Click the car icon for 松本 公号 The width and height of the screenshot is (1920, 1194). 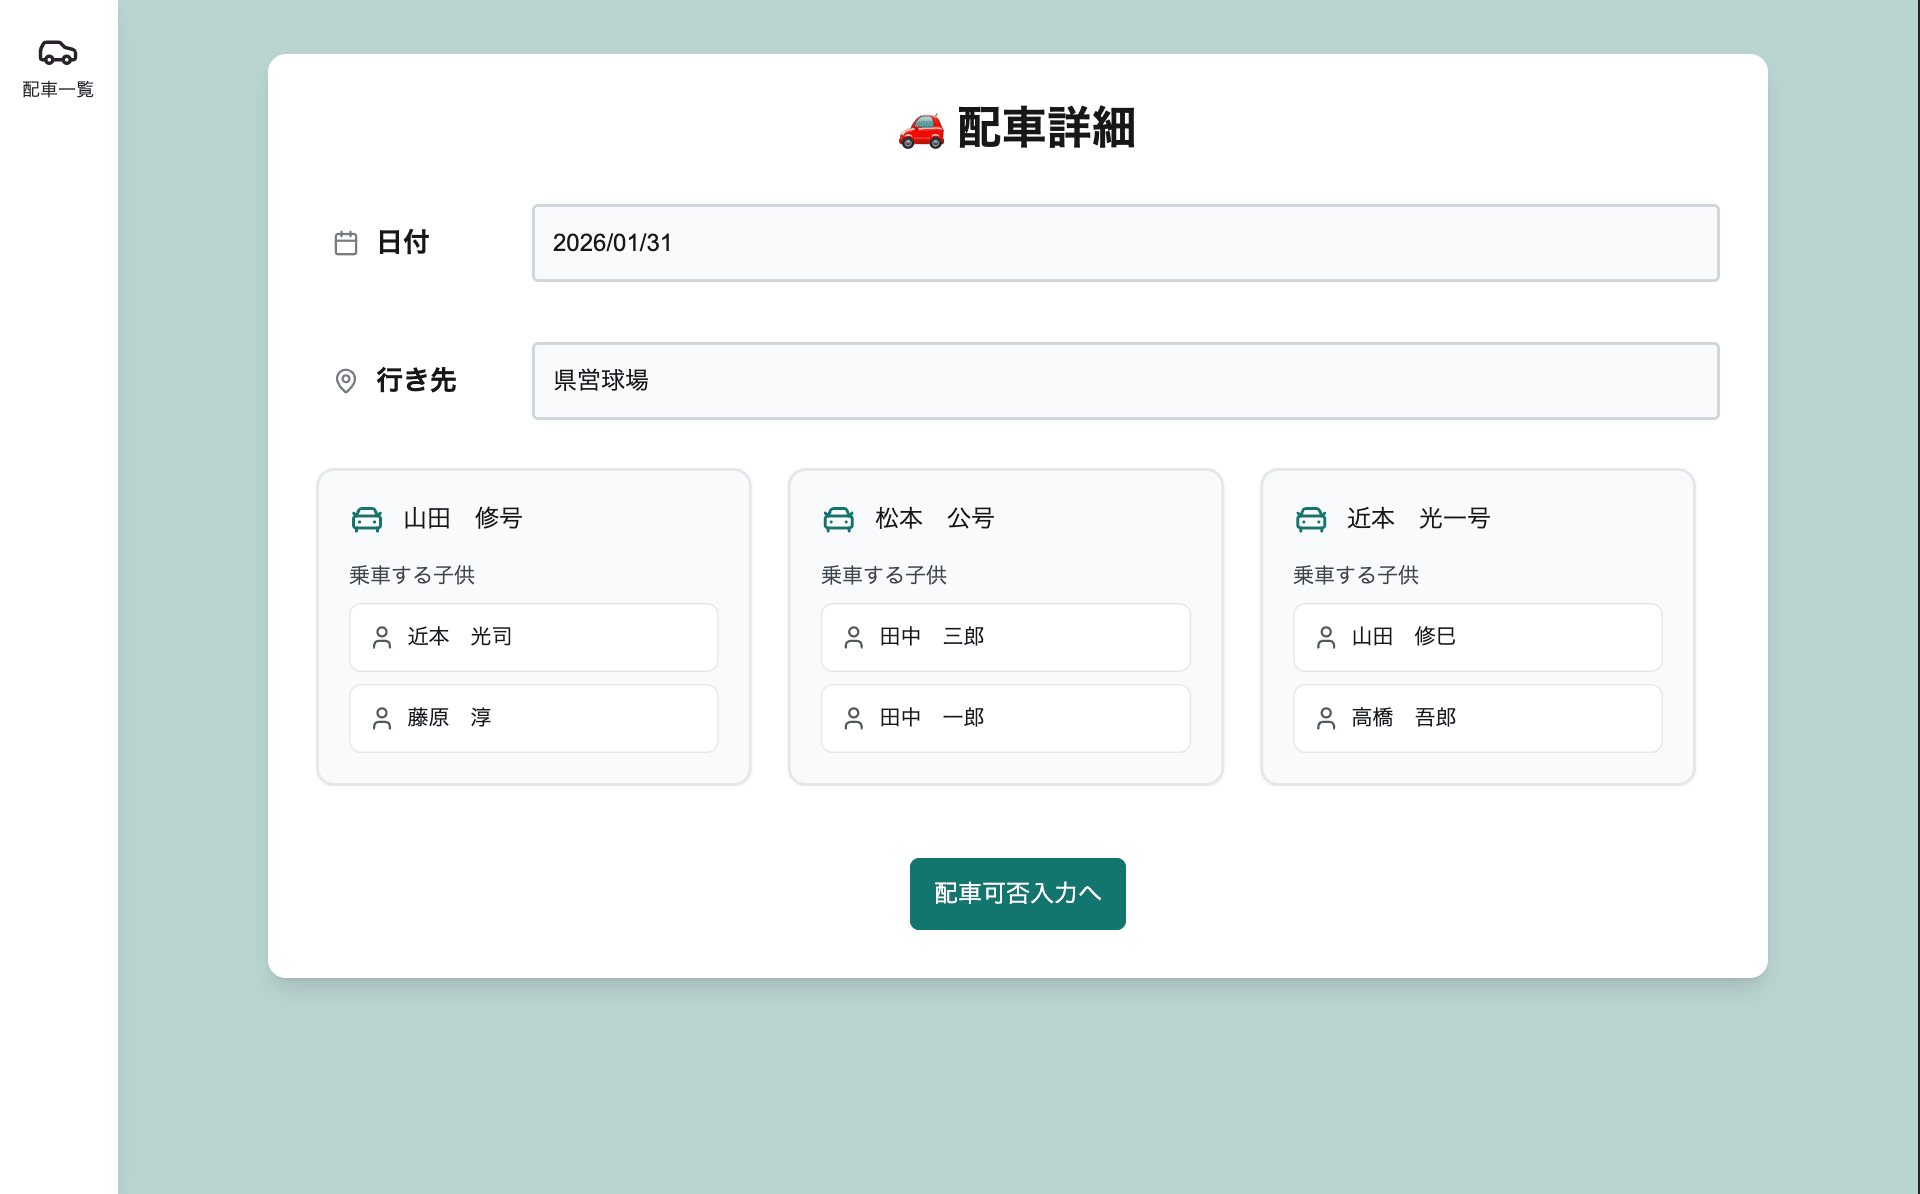coord(838,519)
